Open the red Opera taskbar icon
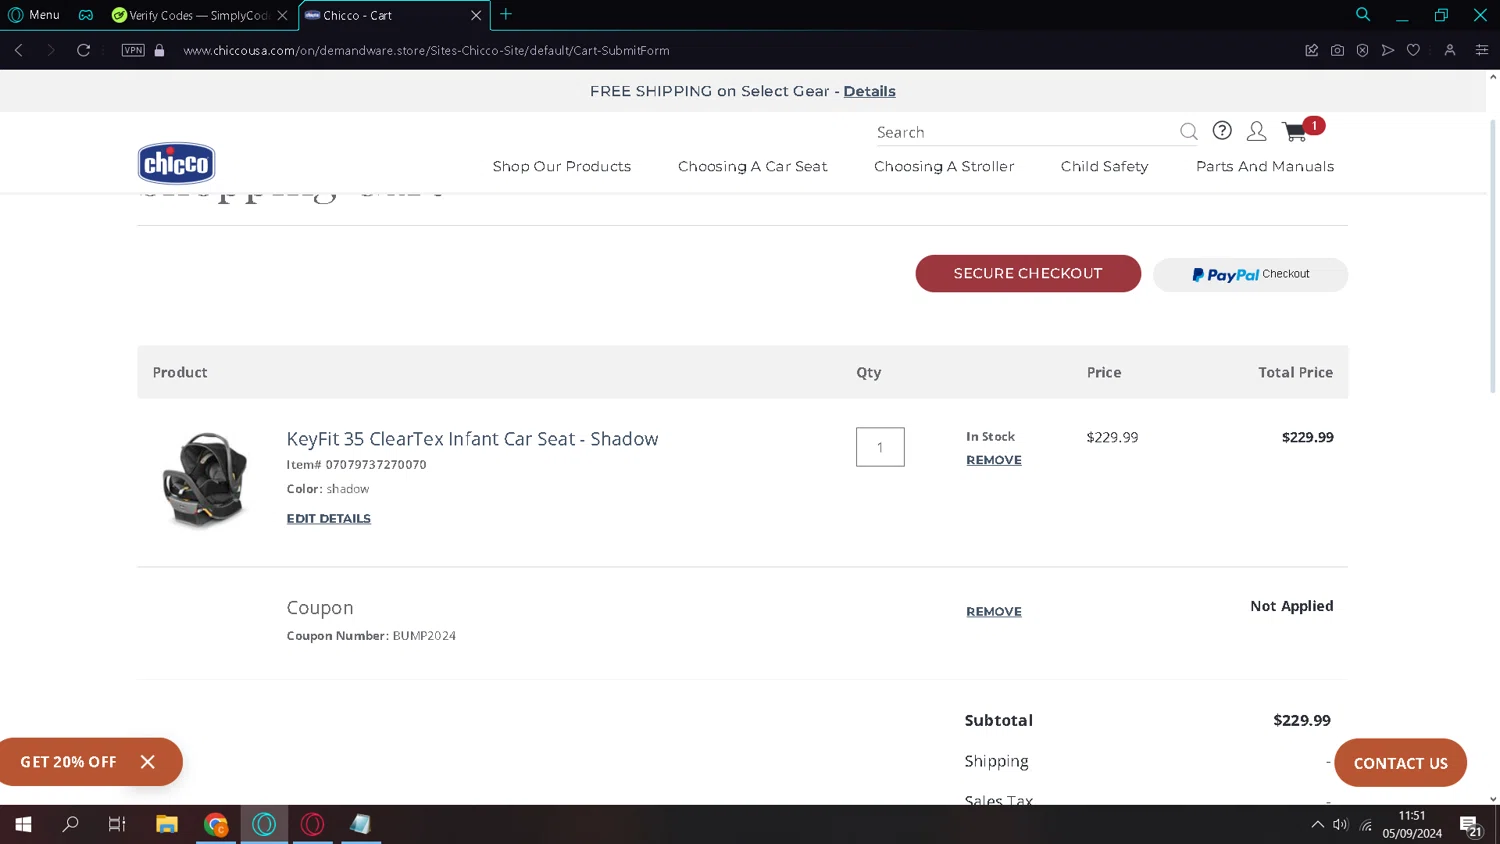 pos(313,824)
